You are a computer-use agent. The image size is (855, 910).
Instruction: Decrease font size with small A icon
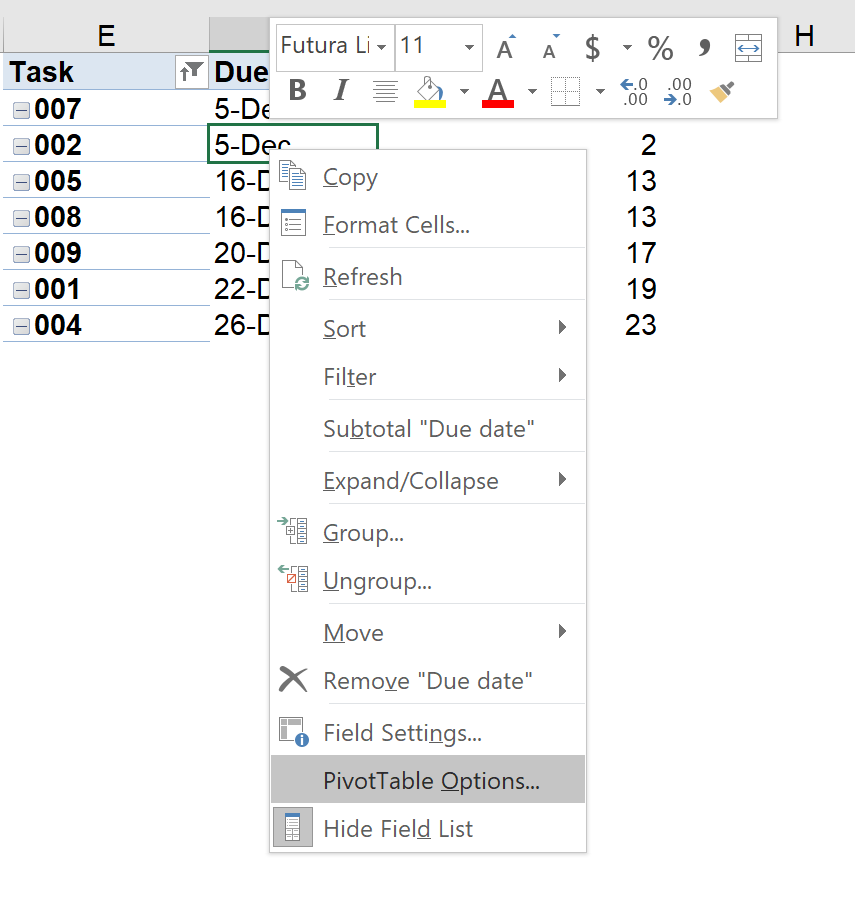[x=549, y=47]
